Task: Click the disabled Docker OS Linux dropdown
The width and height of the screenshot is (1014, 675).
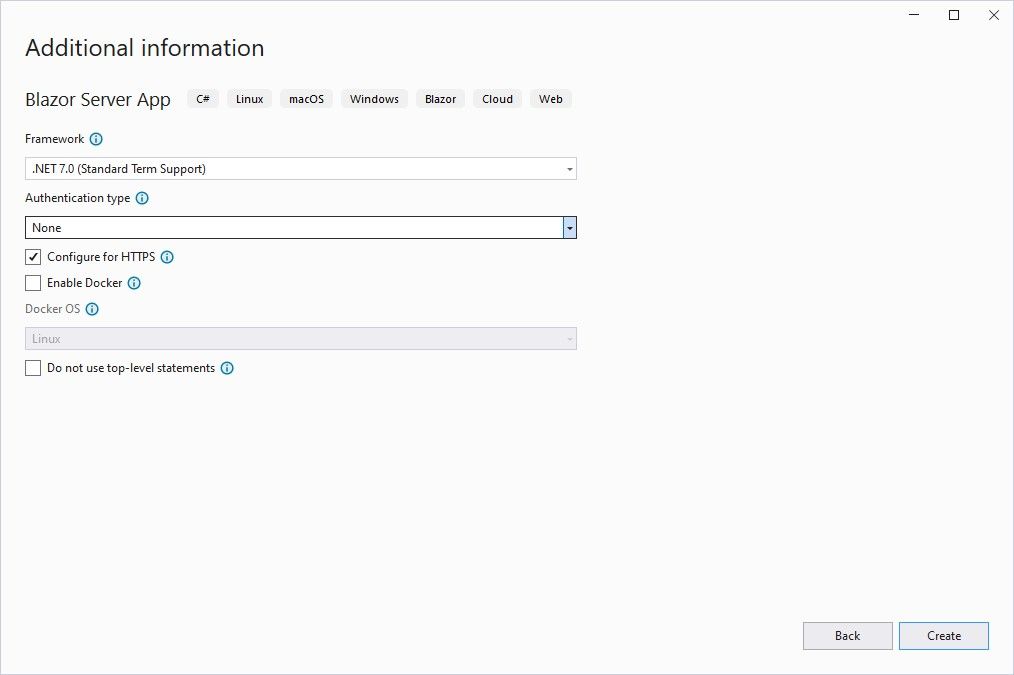Action: pos(300,339)
